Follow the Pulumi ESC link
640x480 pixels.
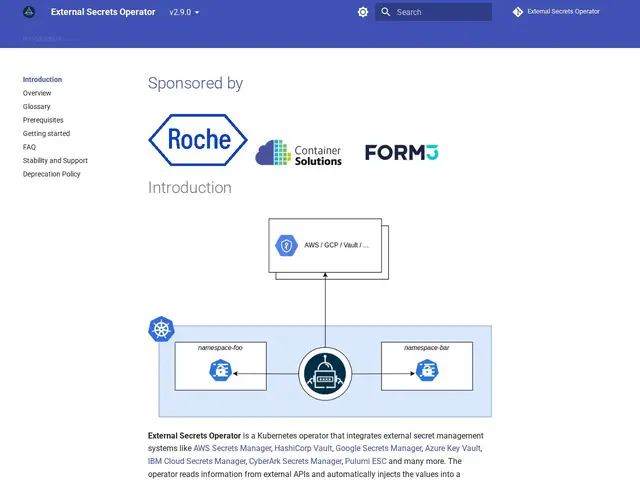pos(366,461)
